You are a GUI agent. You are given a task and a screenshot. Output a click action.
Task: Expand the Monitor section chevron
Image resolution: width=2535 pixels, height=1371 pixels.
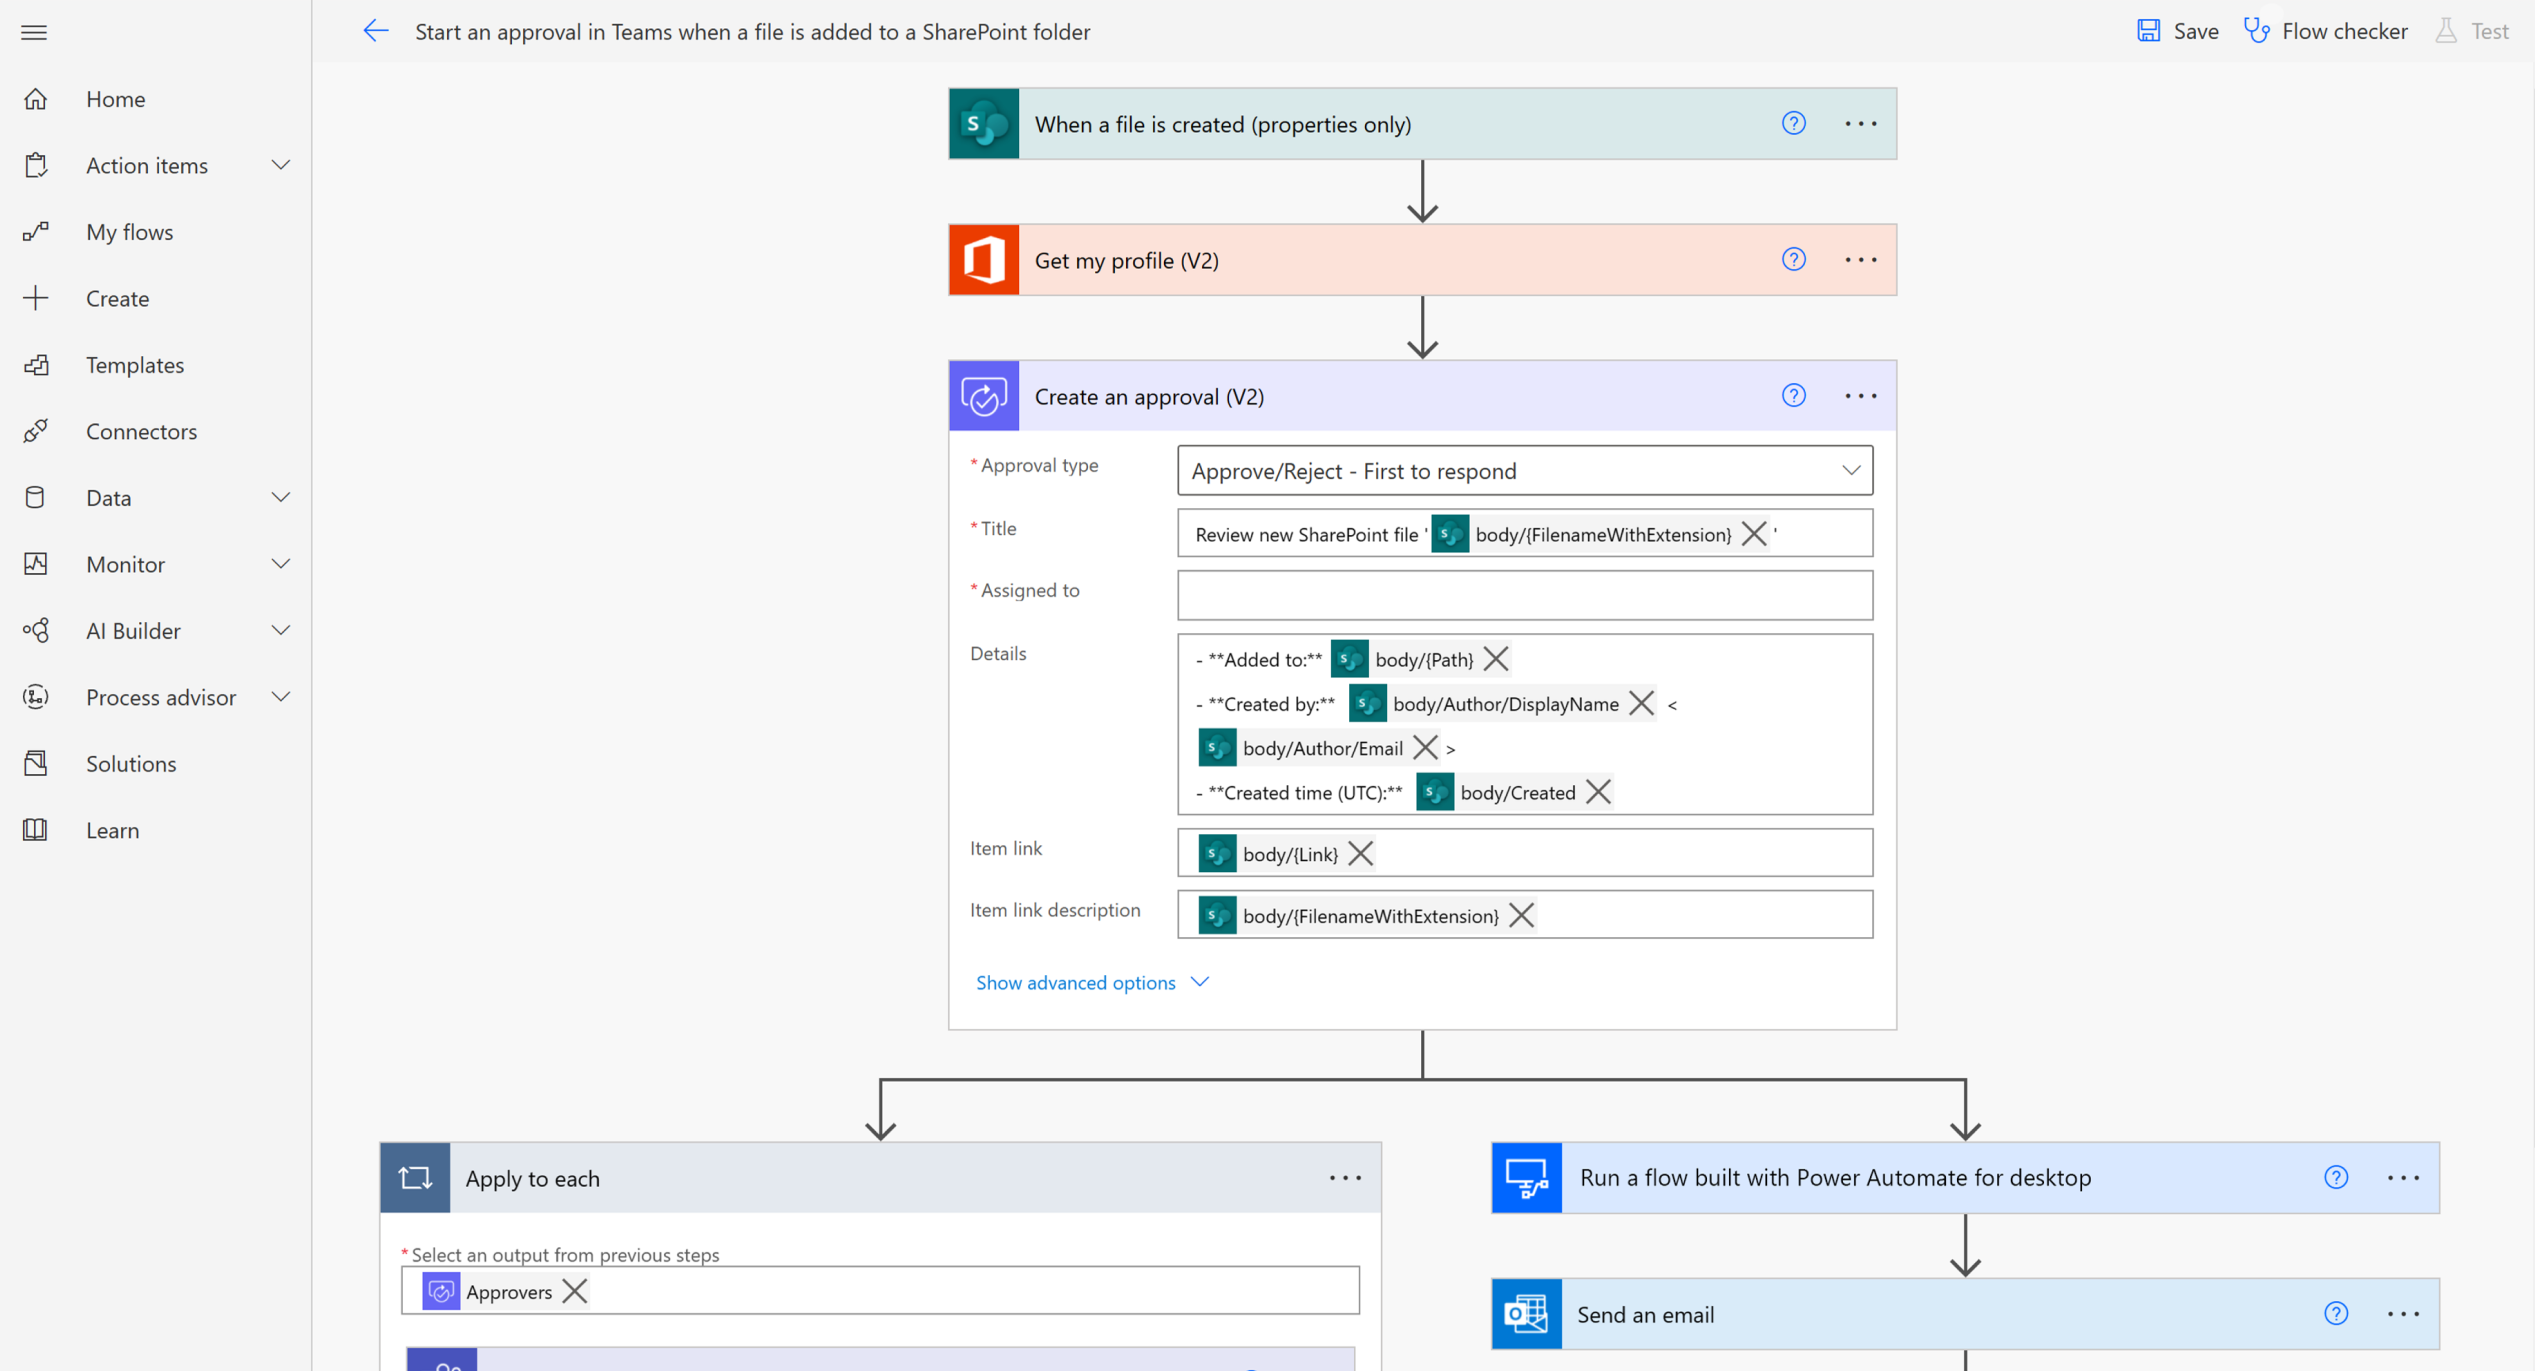click(x=281, y=564)
